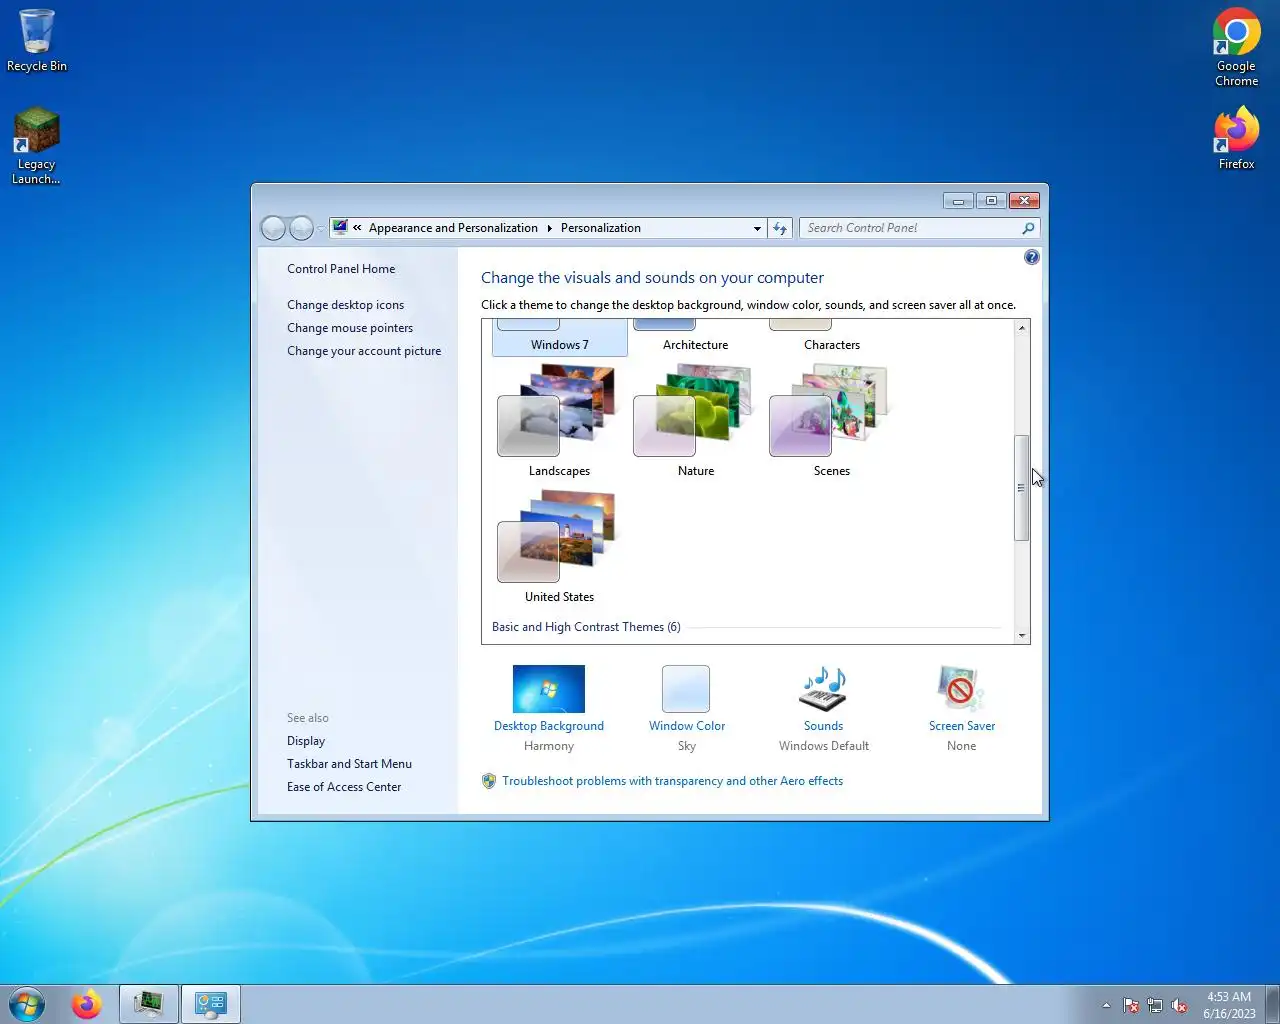Screen dimensions: 1280x1024
Task: Go back with the Back arrow button
Action: (x=273, y=228)
